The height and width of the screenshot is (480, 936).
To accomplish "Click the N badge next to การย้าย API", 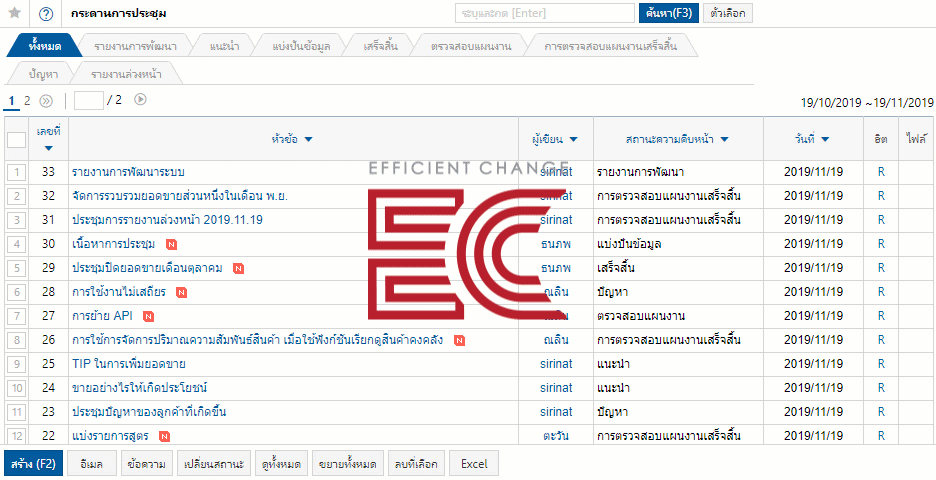I will pyautogui.click(x=149, y=316).
